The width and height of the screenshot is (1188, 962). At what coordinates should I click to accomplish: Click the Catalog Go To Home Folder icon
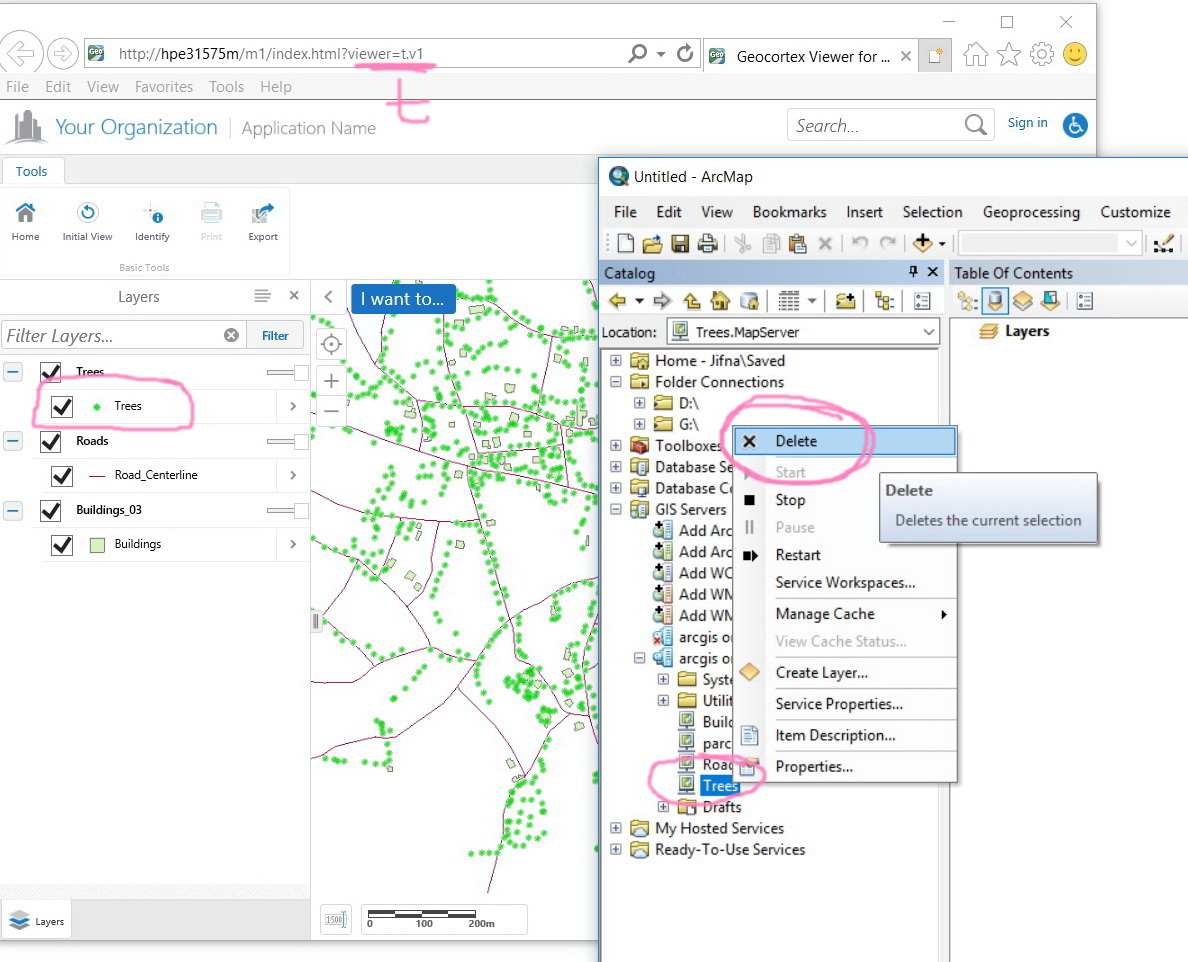(x=720, y=301)
